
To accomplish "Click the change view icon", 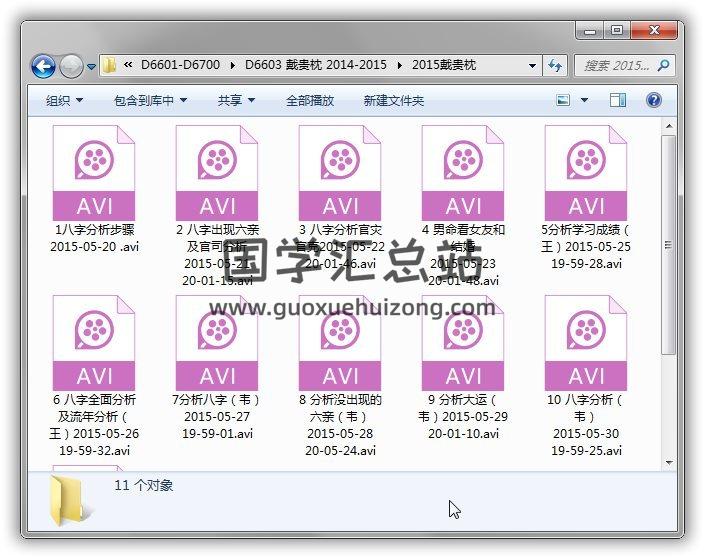I will [x=564, y=100].
